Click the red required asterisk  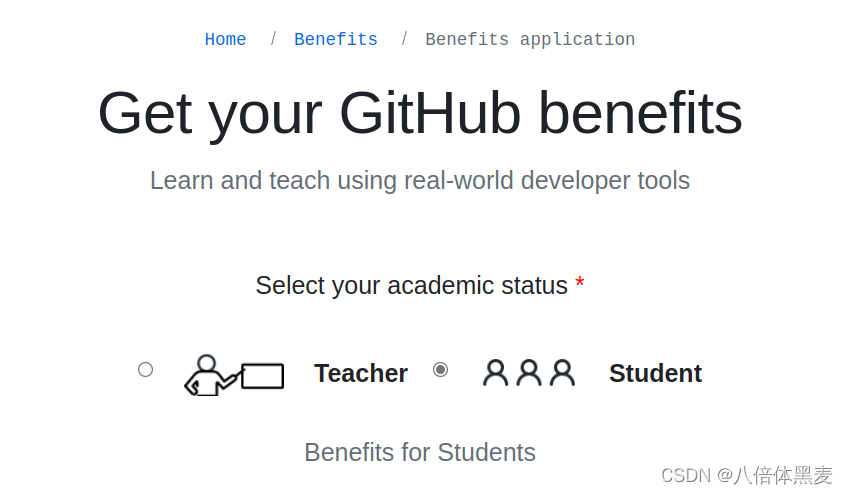pos(580,285)
